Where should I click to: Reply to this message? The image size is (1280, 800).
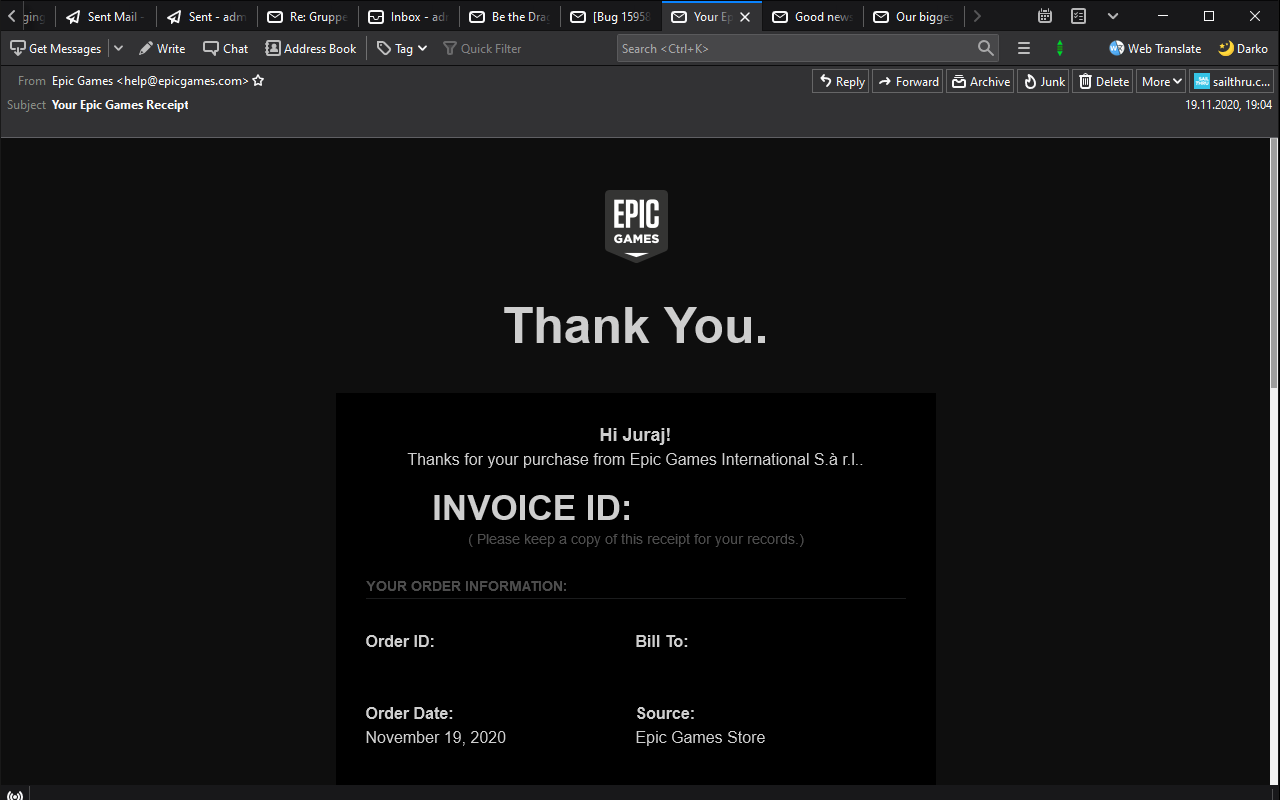(841, 82)
